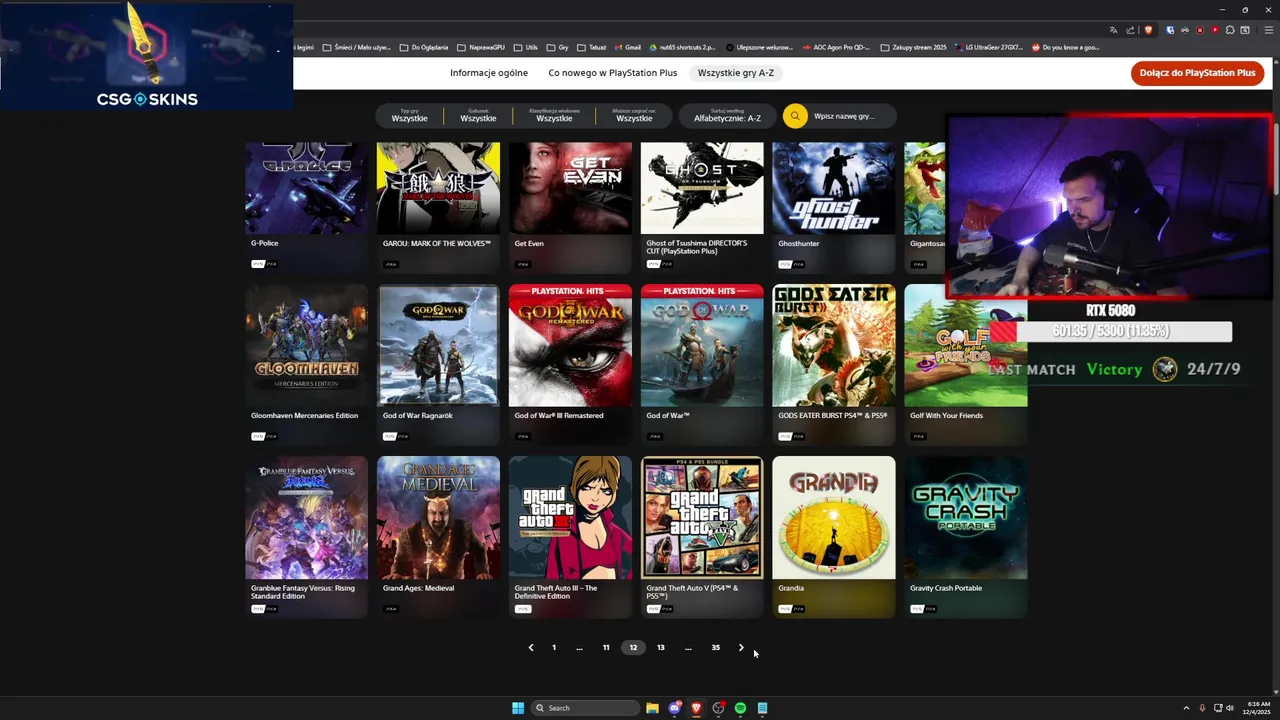Image resolution: width=1280 pixels, height=720 pixels.
Task: Open the Gmail bookmark
Action: point(627,47)
